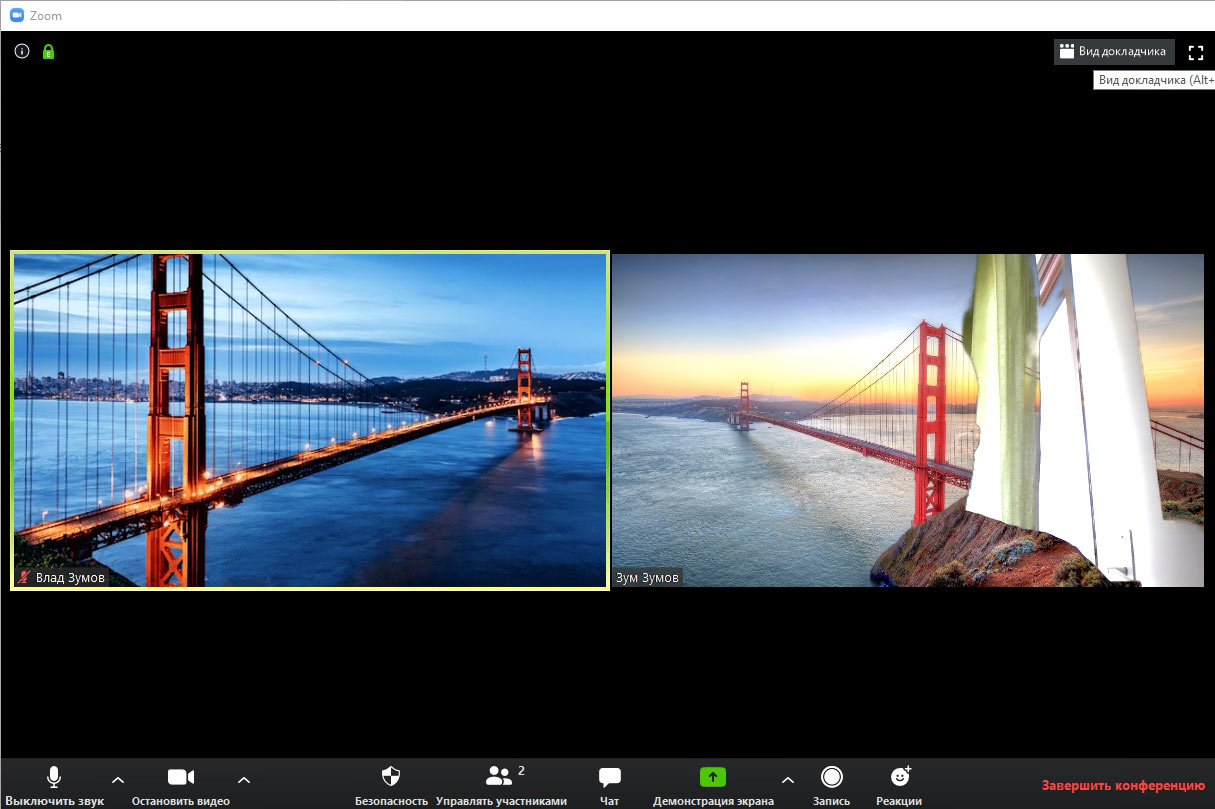Viewport: 1215px width, 809px height.
Task: Click the Zoom logo in title bar
Action: (17, 16)
